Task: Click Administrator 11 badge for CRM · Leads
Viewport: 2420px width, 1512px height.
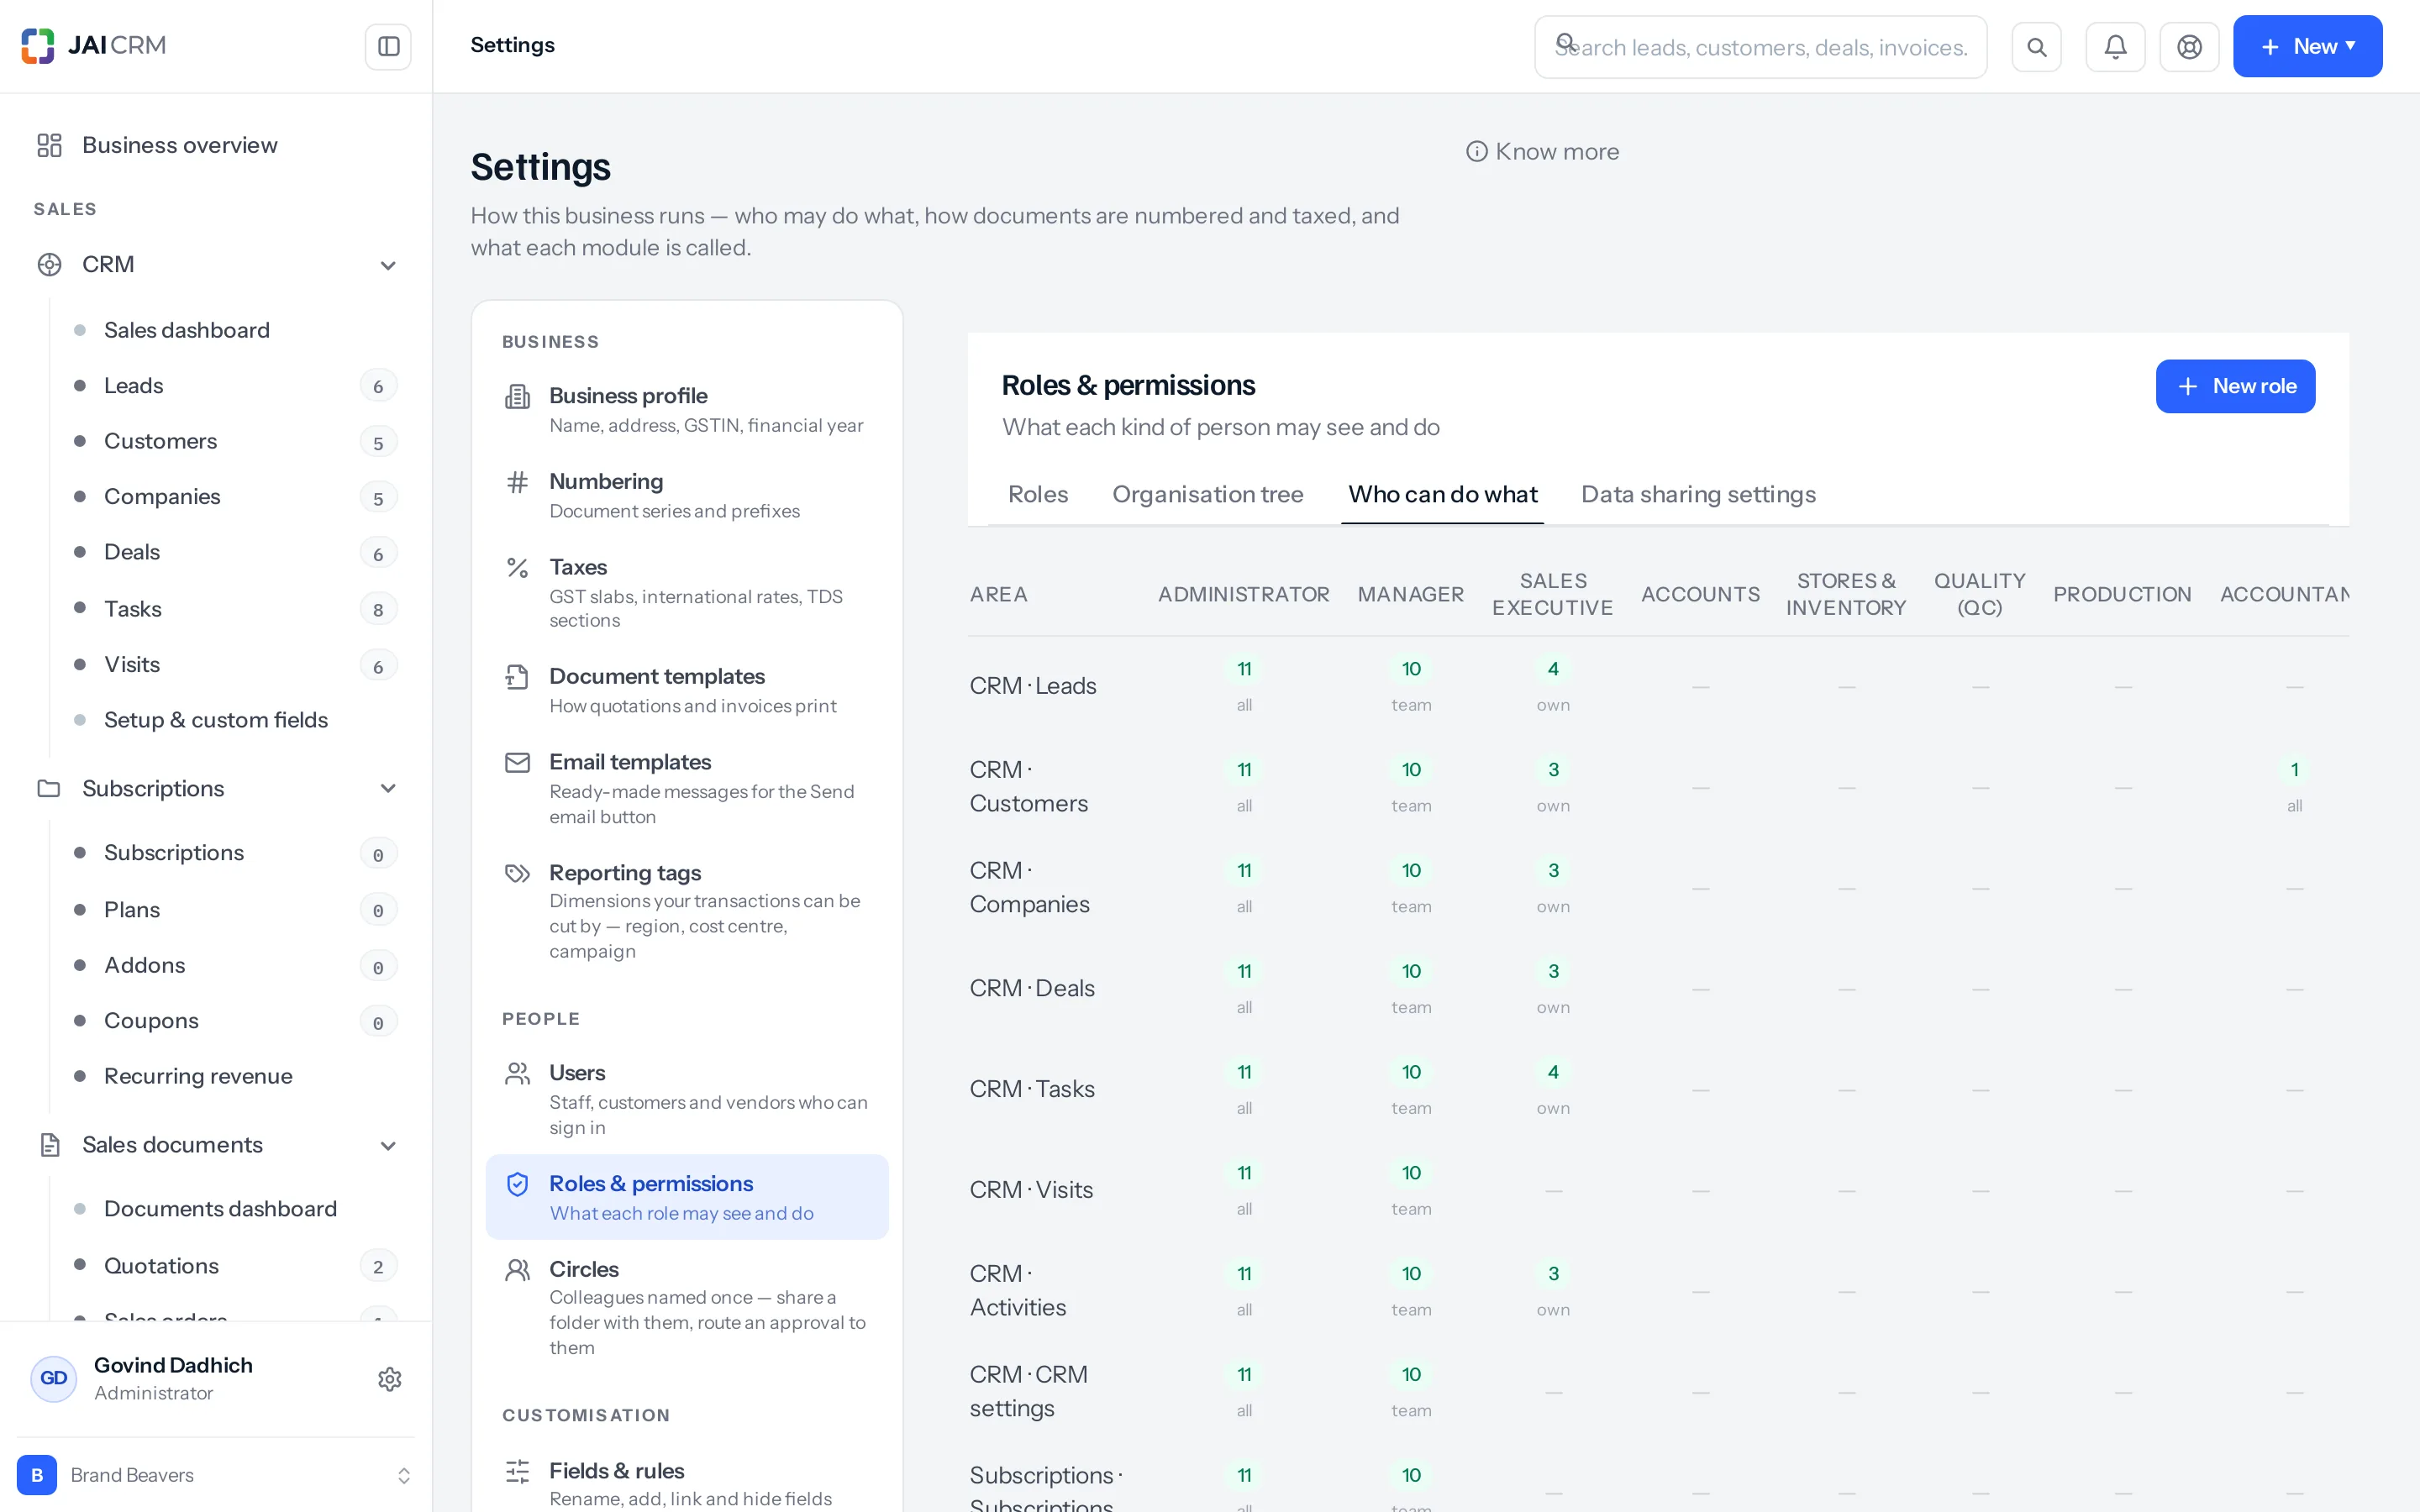Action: (x=1244, y=669)
